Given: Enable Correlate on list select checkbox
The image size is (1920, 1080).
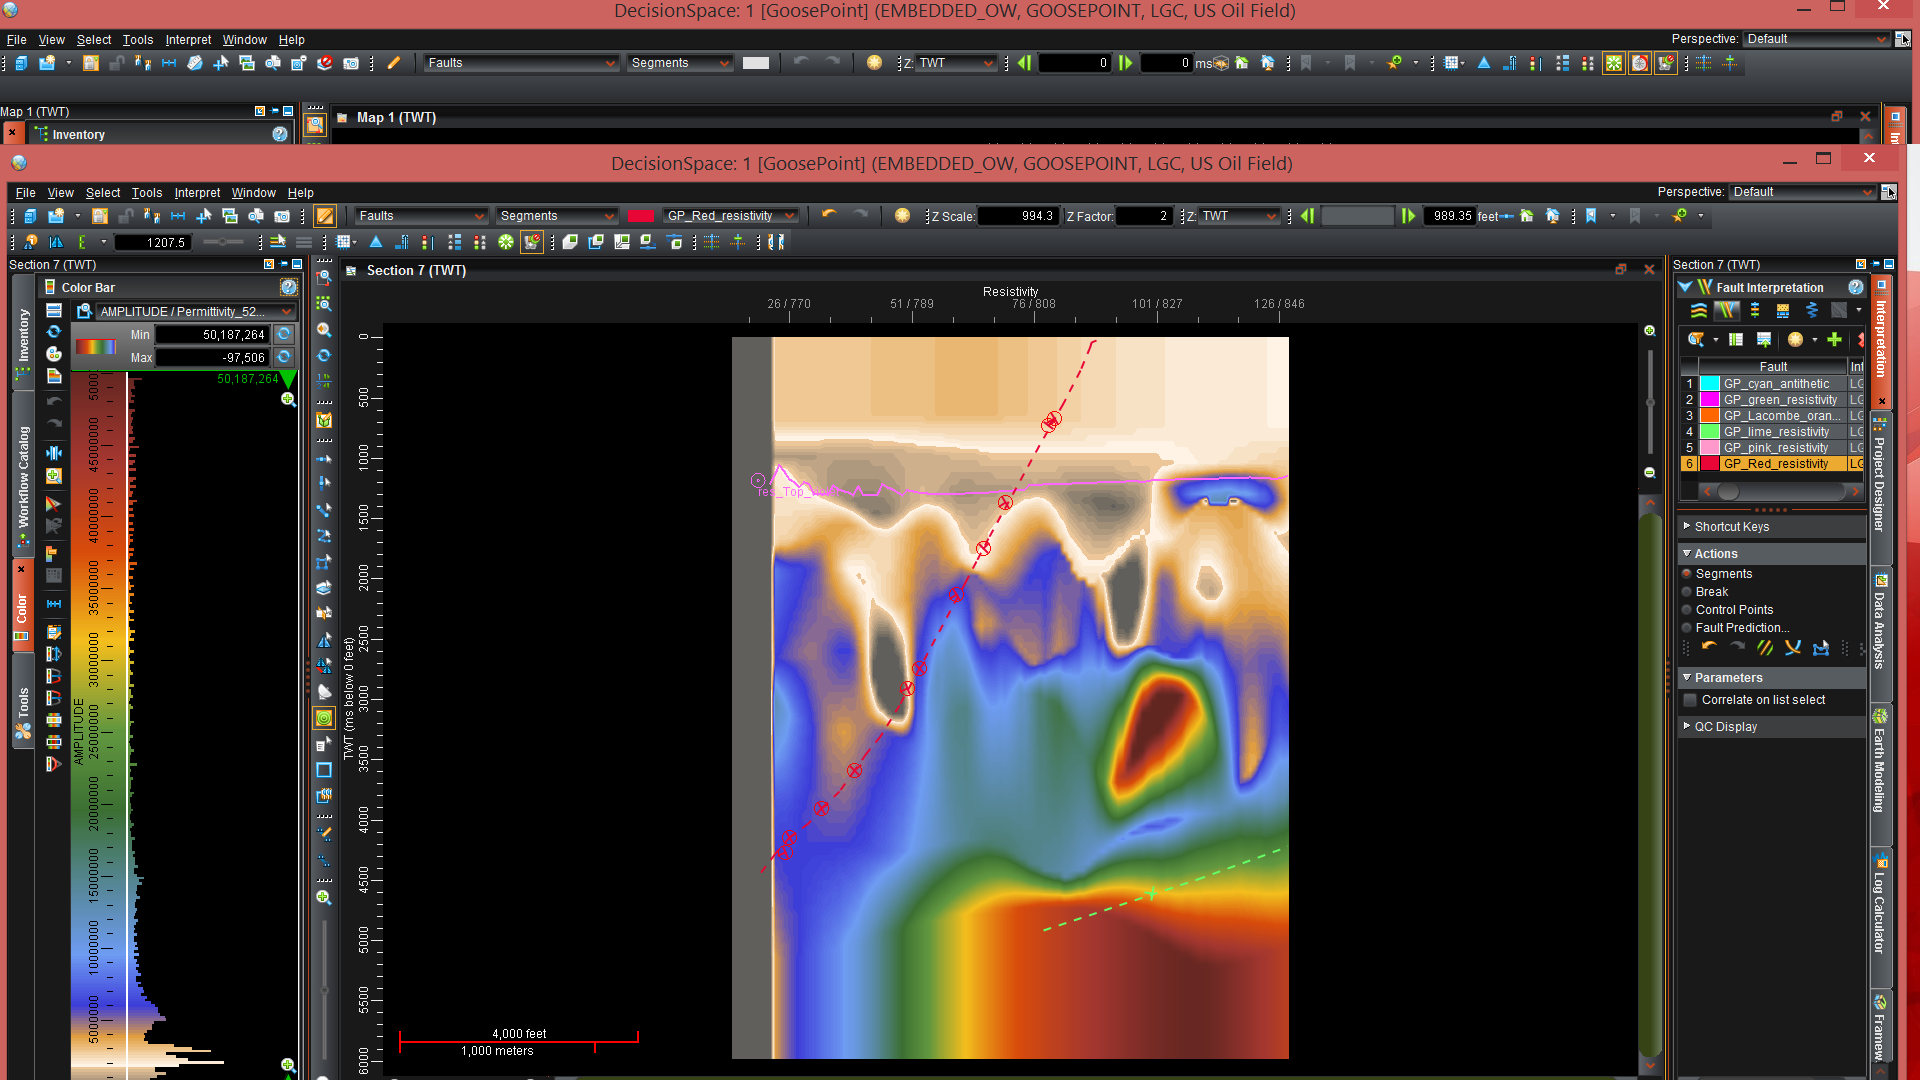Looking at the screenshot, I should click(1691, 700).
